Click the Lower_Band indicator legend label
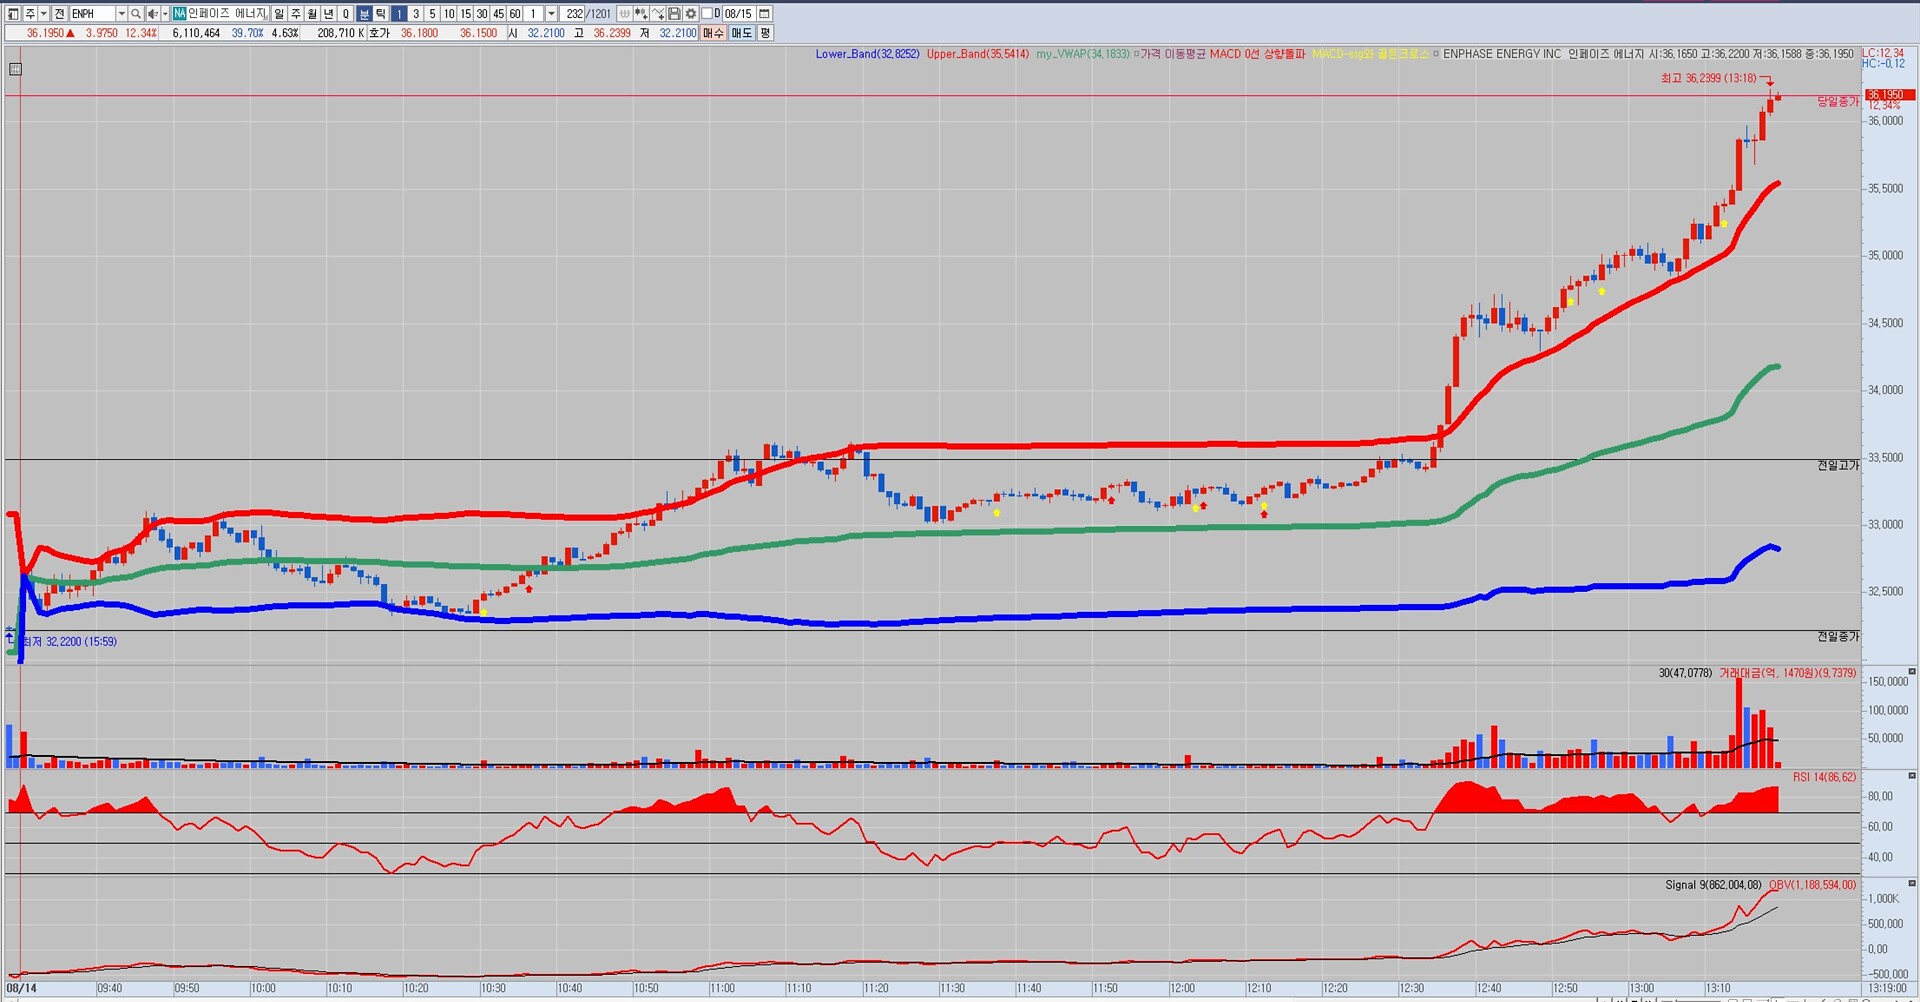 click(867, 54)
